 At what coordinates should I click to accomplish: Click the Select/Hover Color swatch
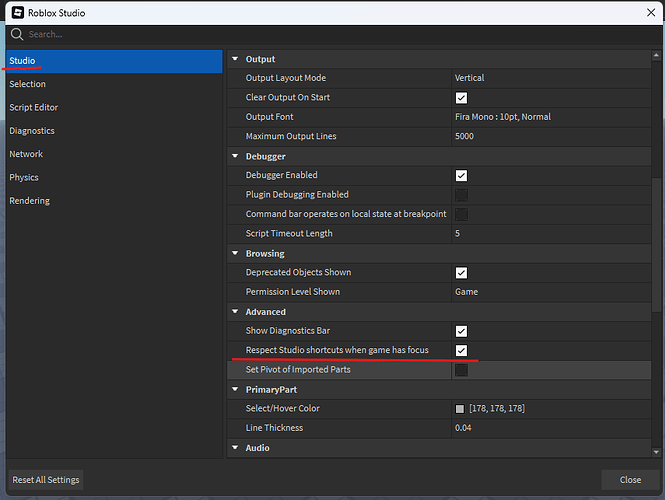pos(460,409)
